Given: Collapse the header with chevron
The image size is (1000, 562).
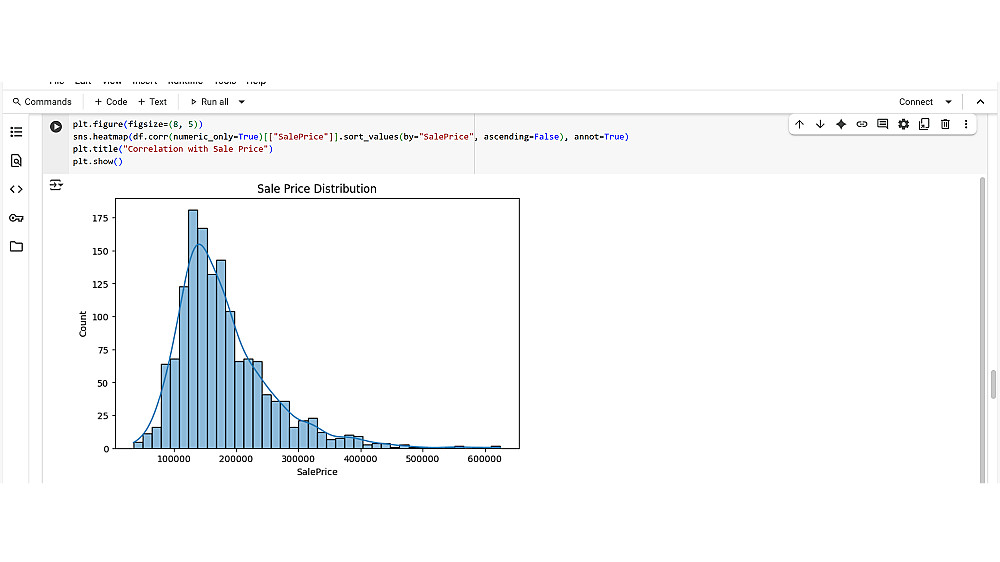Looking at the screenshot, I should (980, 102).
